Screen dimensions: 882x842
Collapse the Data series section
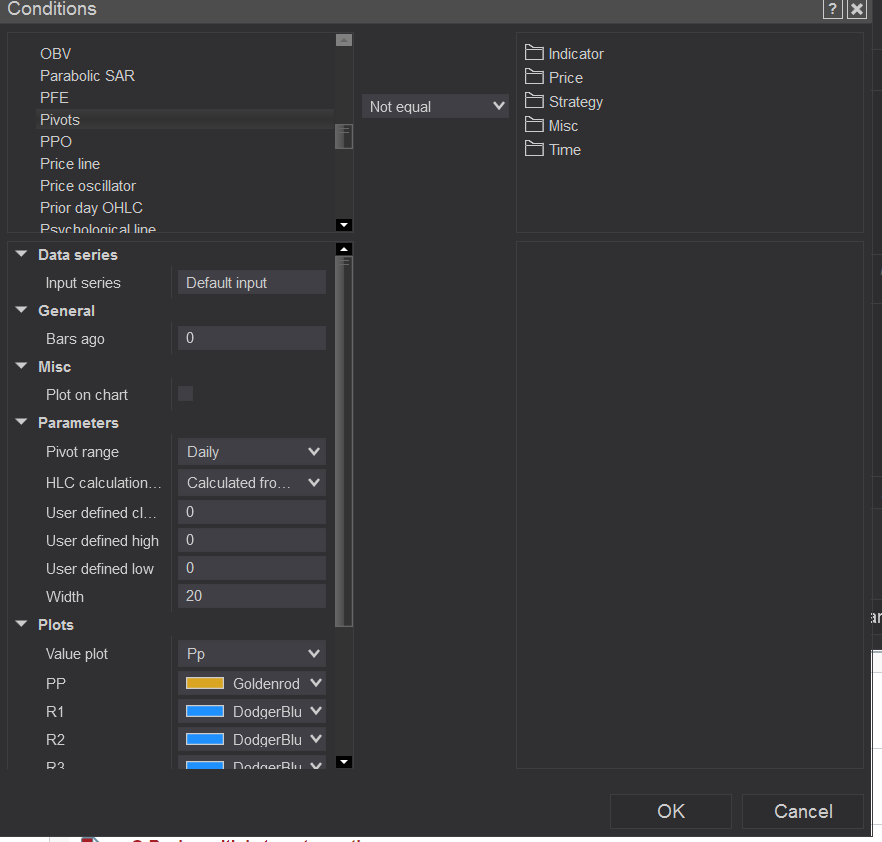22,255
